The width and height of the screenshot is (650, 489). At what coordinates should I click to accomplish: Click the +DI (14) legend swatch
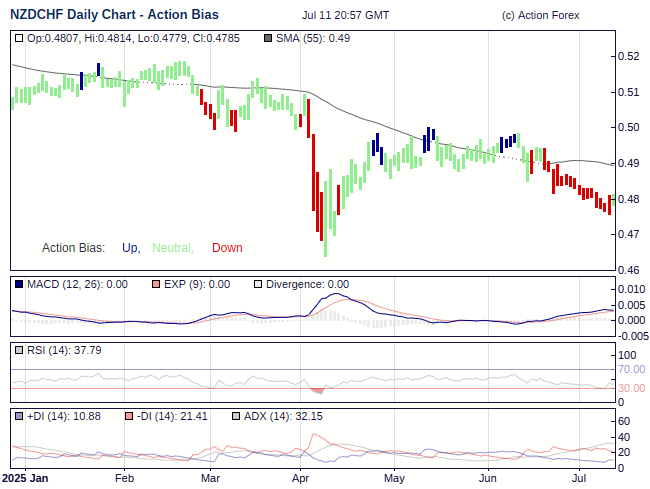tap(19, 416)
